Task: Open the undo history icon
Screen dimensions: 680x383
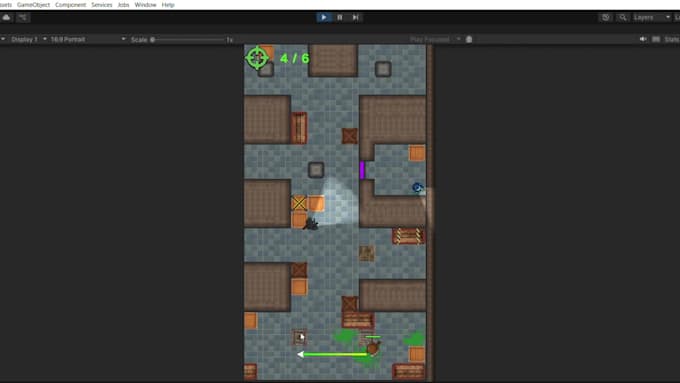Action: point(605,17)
